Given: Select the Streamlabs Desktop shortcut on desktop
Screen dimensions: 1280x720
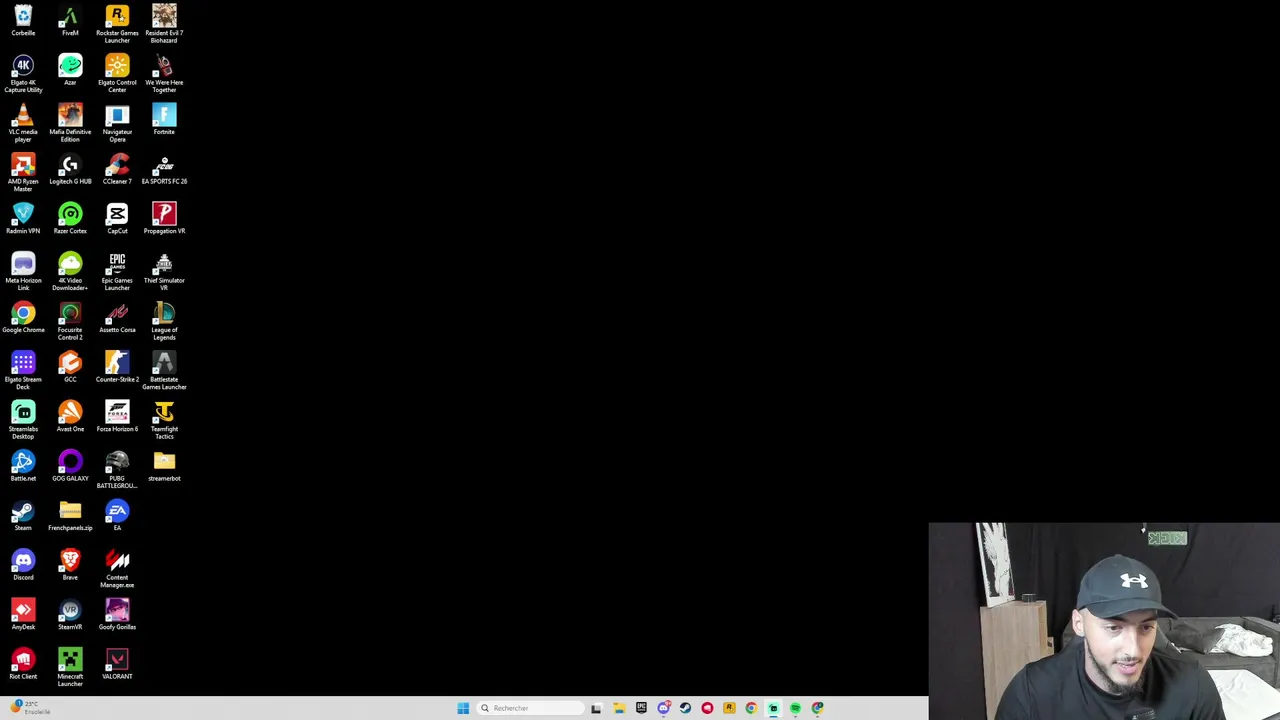Looking at the screenshot, I should [23, 420].
